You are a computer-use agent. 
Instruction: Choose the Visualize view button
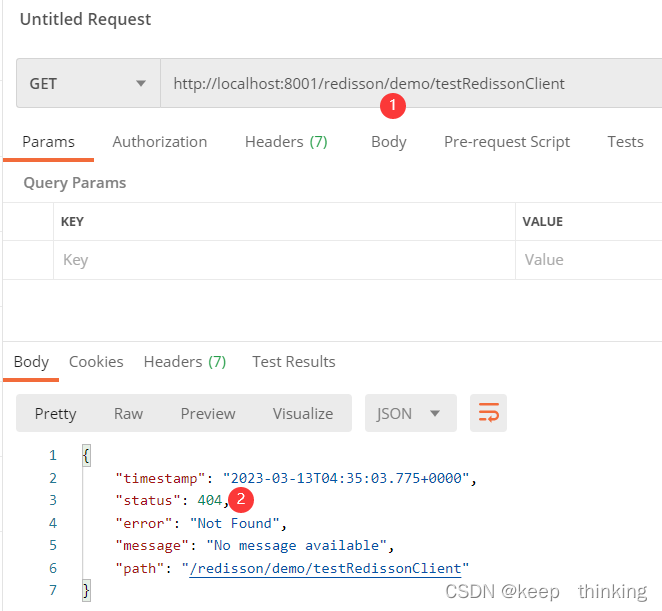coord(303,413)
